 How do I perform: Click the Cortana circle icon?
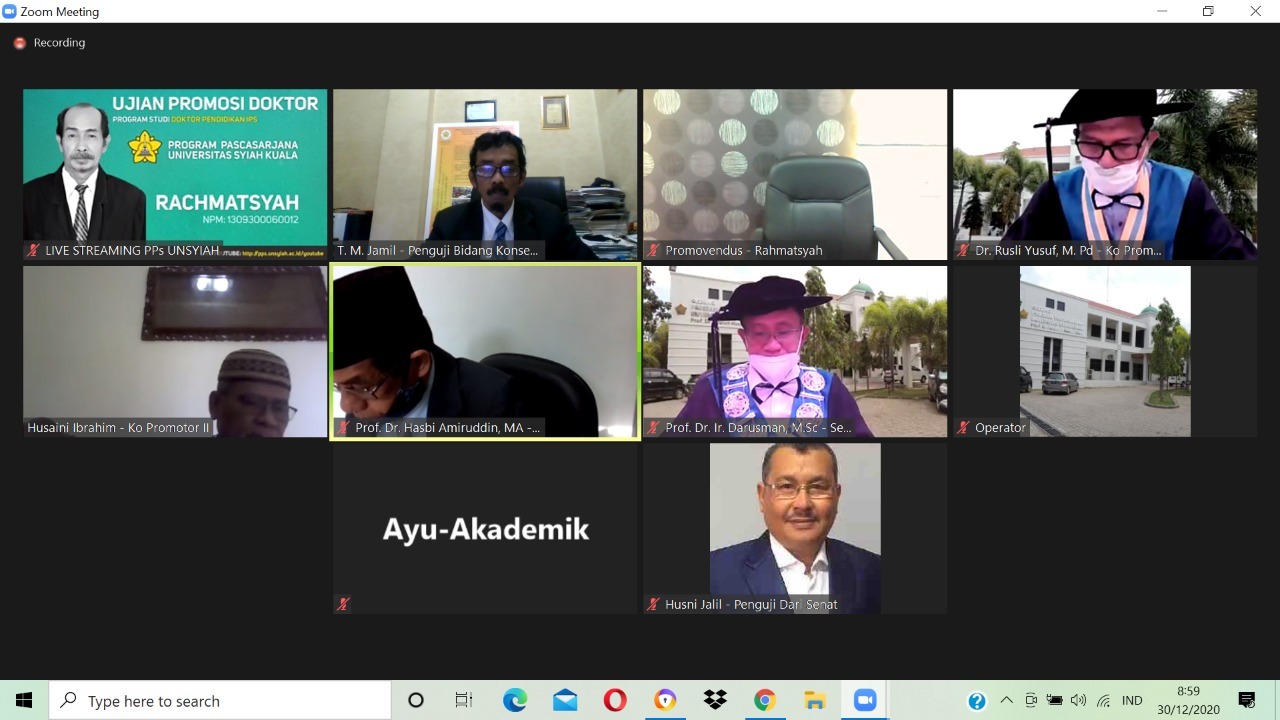click(416, 701)
